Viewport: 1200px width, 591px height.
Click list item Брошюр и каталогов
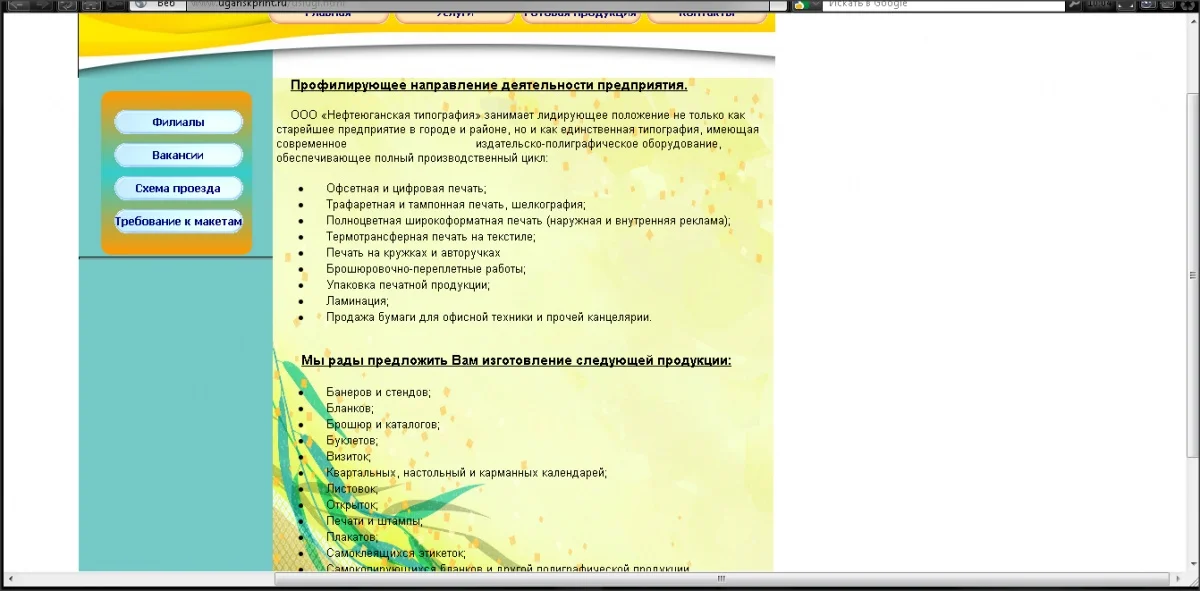coord(383,424)
